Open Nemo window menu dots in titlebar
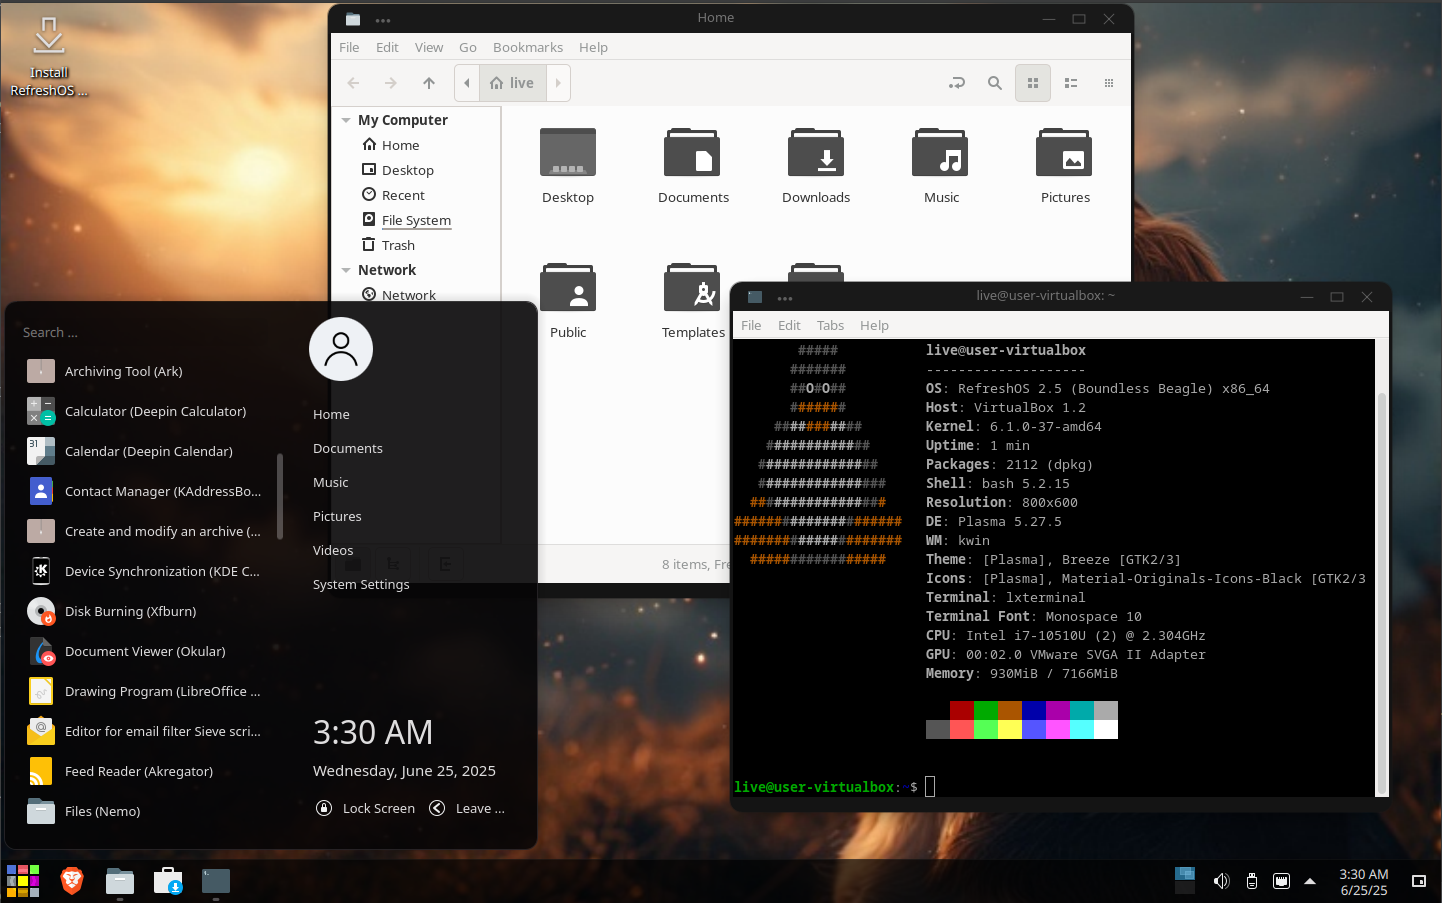 pyautogui.click(x=383, y=20)
